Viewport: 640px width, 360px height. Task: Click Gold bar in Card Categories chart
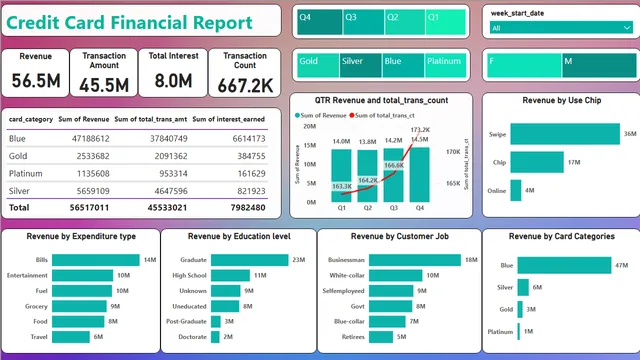pos(520,309)
